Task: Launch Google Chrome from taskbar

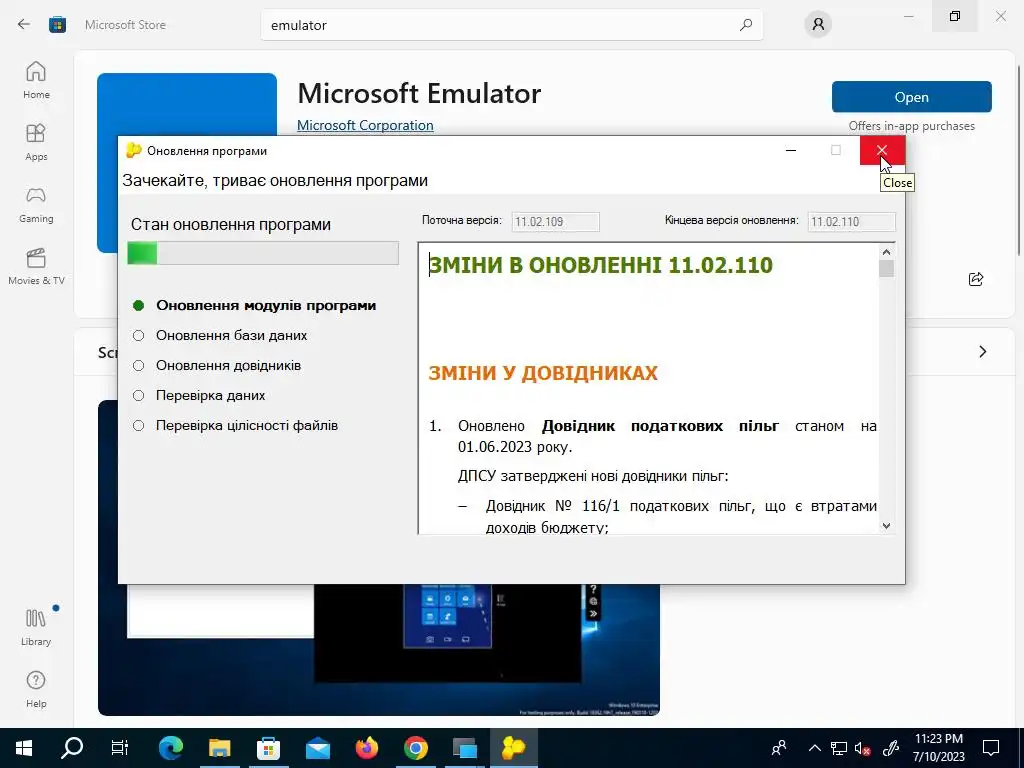Action: point(415,748)
